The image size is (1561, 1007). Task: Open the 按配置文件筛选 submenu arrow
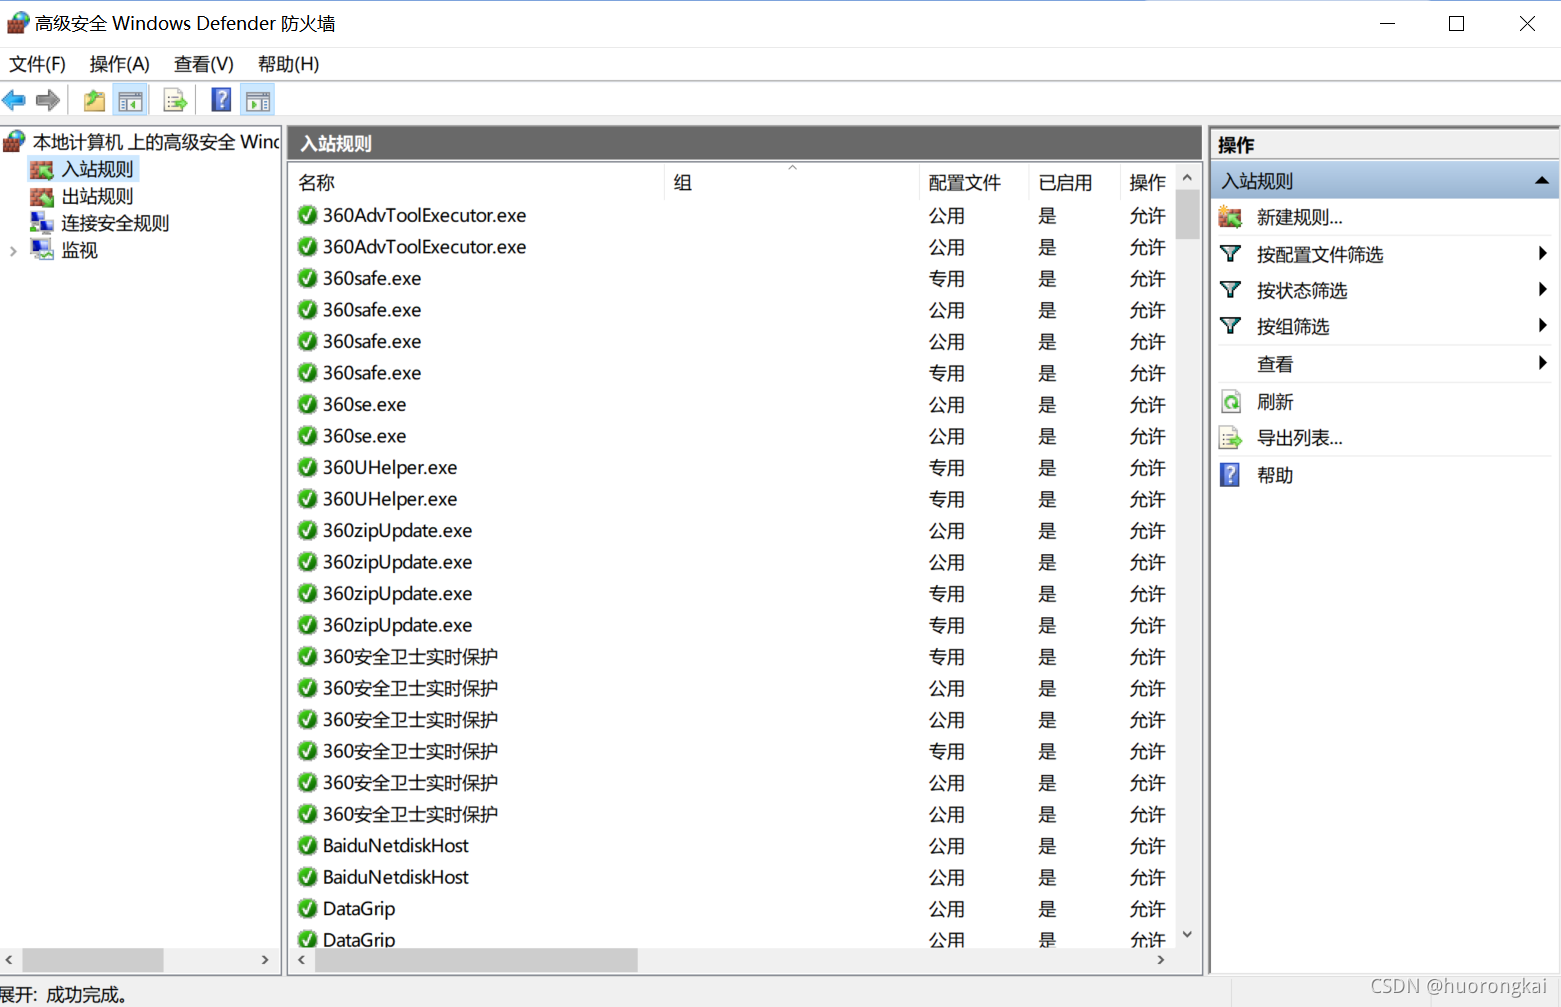point(1543,254)
